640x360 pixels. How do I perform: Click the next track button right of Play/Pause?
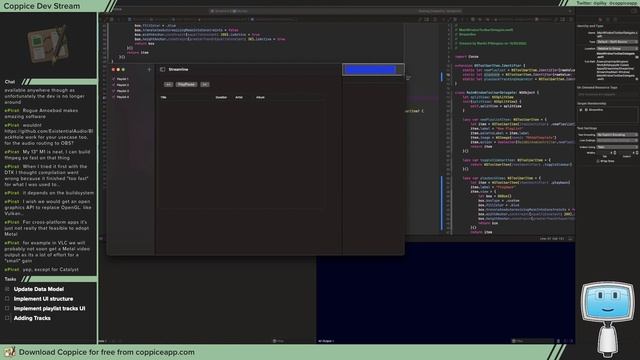coord(205,84)
